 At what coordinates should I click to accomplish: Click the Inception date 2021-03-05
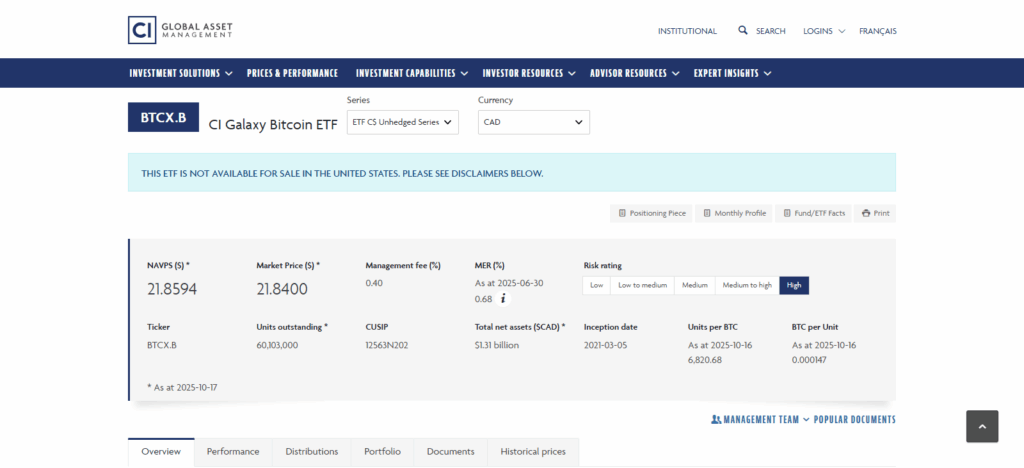coord(605,345)
